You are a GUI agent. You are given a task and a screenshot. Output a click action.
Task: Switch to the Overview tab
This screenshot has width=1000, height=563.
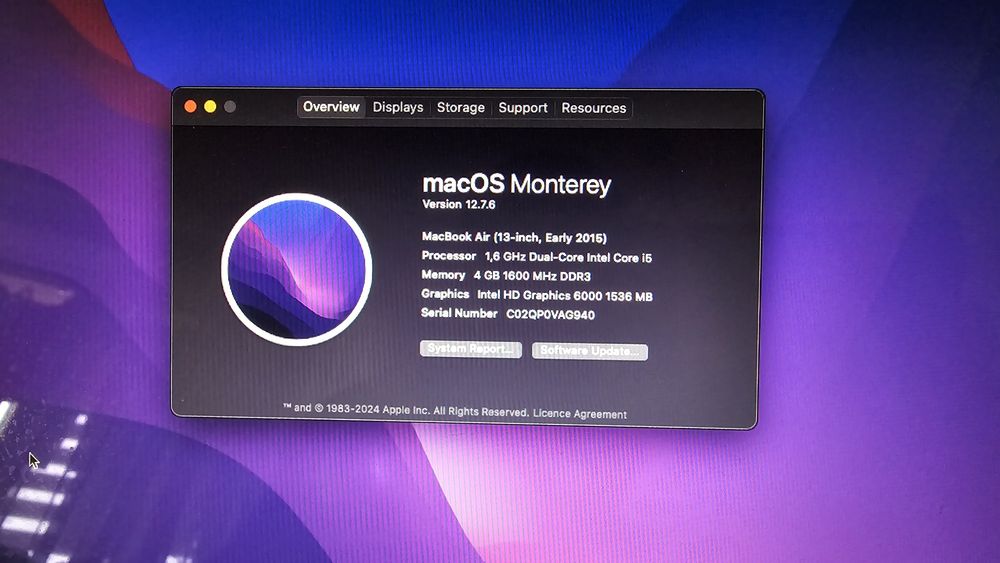pyautogui.click(x=331, y=107)
